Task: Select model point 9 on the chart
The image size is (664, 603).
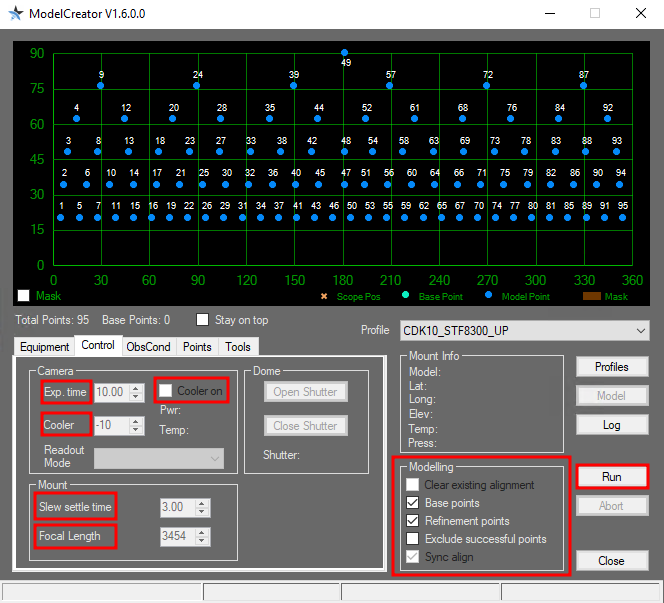Action: coord(100,86)
